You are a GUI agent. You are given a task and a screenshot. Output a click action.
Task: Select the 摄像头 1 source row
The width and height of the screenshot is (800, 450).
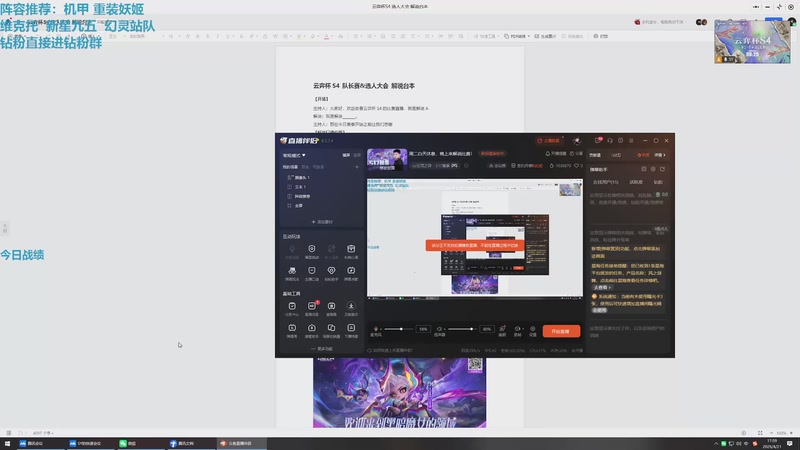321,178
